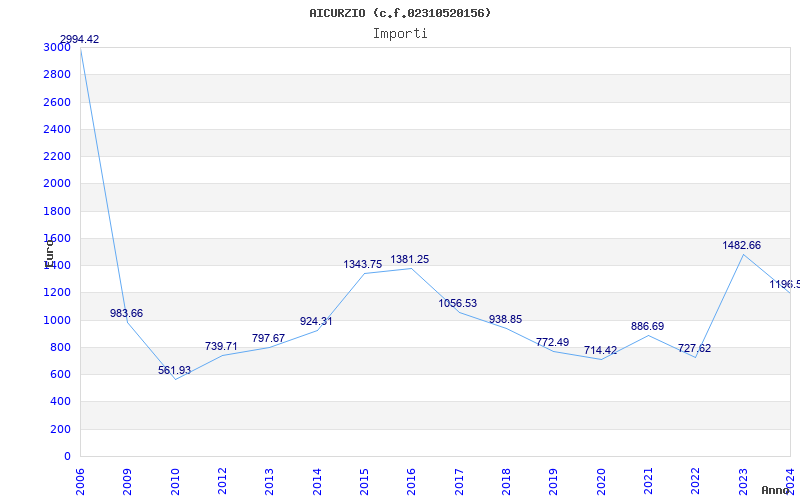Click the 2017 x-axis year label
Image resolution: width=800 pixels, height=500 pixels.
pyautogui.click(x=459, y=482)
